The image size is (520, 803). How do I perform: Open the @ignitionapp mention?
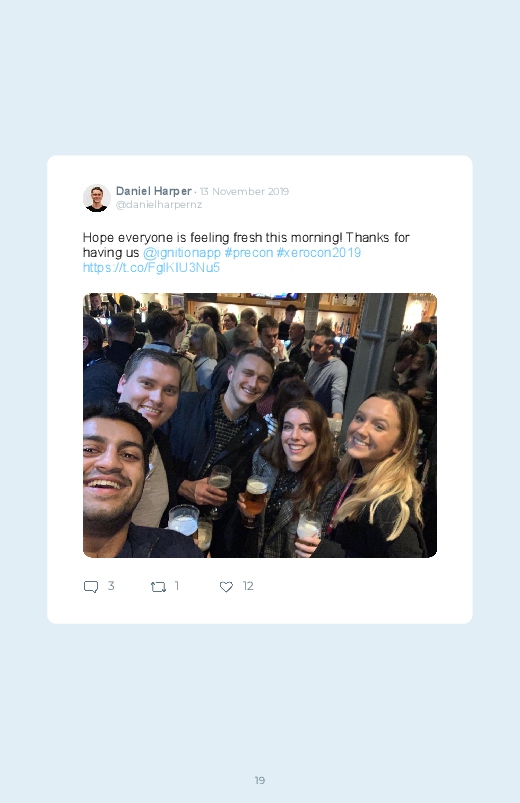pyautogui.click(x=182, y=252)
